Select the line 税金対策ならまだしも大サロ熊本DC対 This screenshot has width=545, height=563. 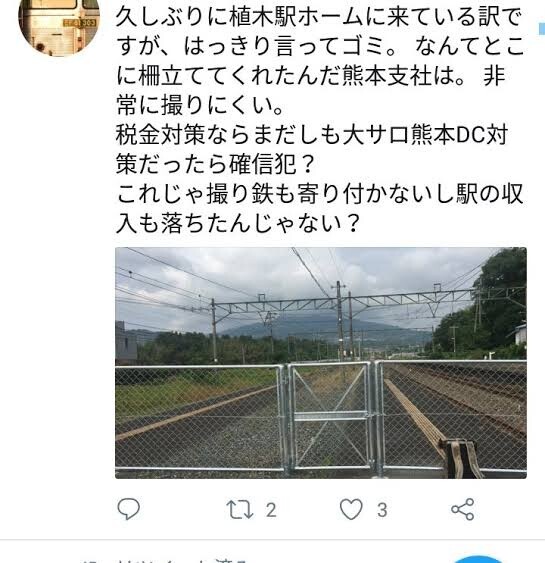click(x=312, y=135)
